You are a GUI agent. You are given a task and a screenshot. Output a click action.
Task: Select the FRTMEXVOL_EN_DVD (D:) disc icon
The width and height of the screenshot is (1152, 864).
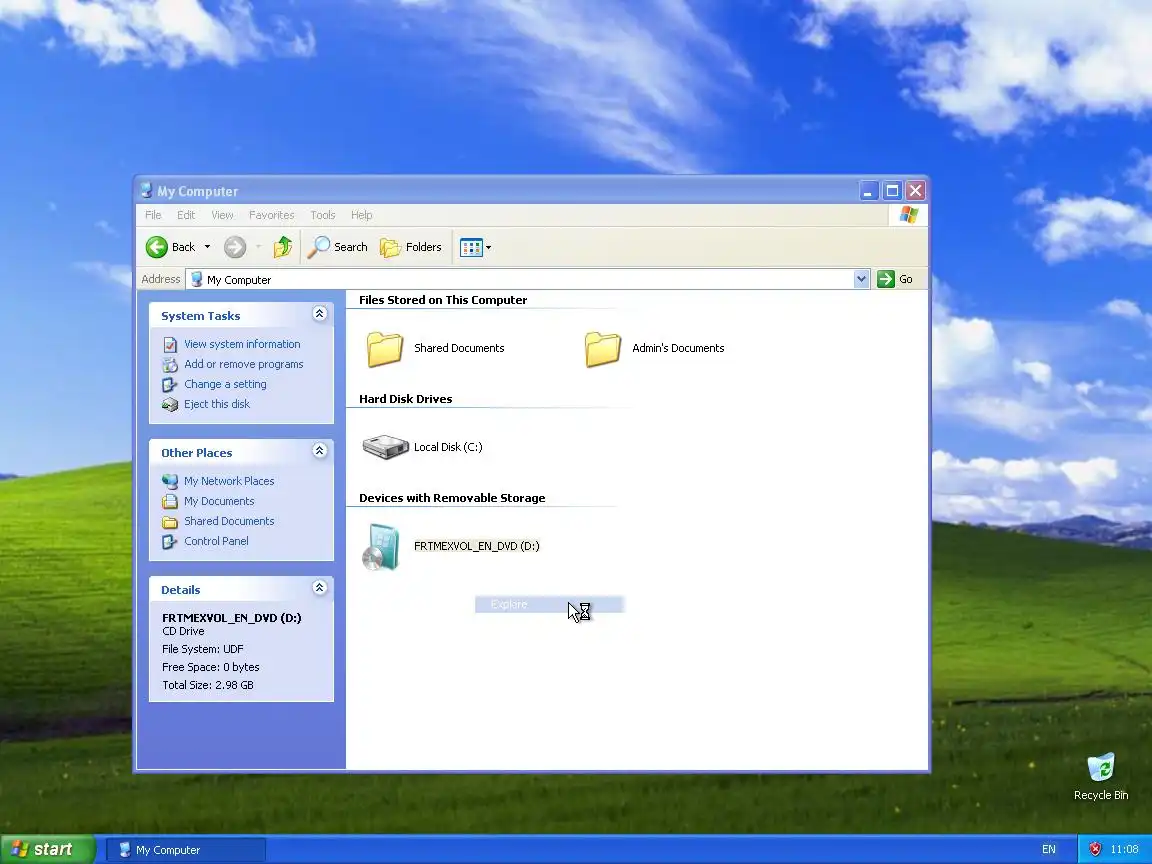click(x=381, y=547)
